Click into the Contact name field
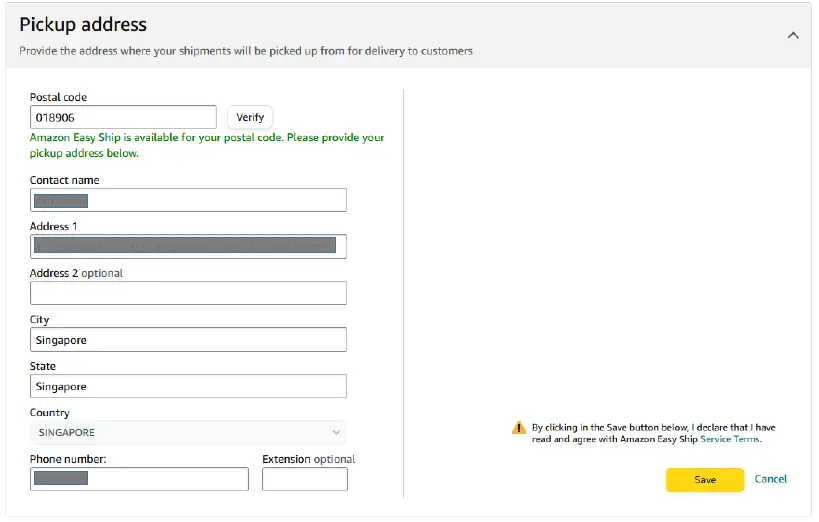 pyautogui.click(x=188, y=200)
